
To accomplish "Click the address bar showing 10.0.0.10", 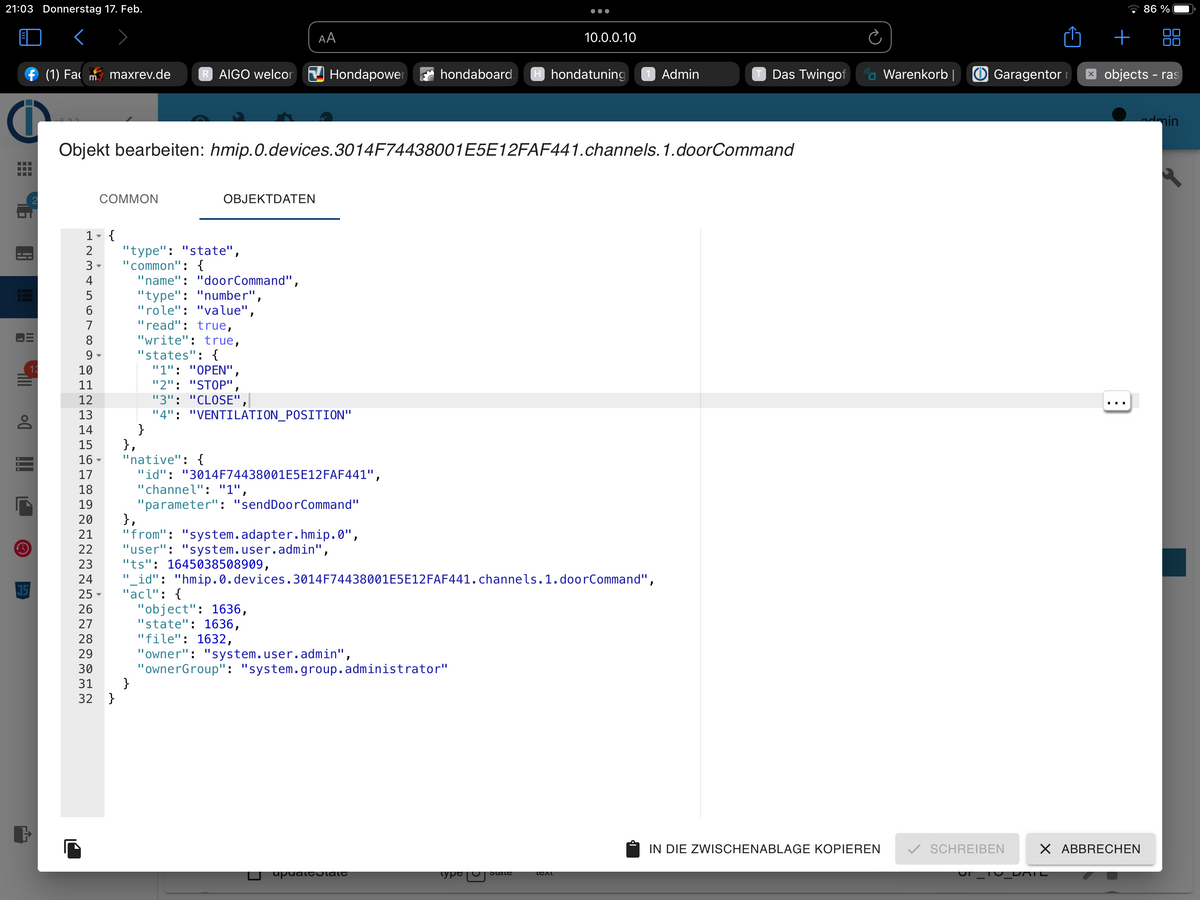I will pos(600,37).
